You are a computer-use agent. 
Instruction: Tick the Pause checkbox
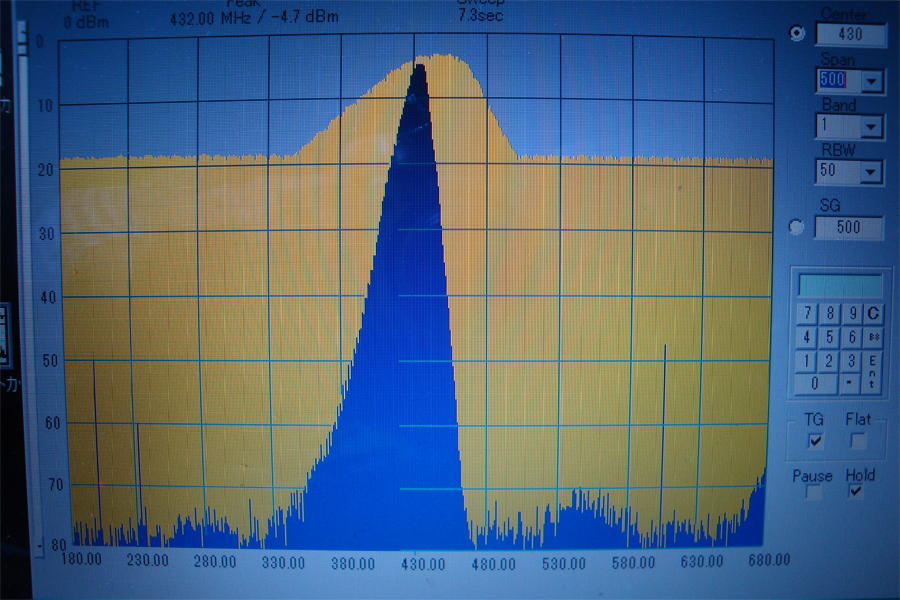pyautogui.click(x=813, y=494)
